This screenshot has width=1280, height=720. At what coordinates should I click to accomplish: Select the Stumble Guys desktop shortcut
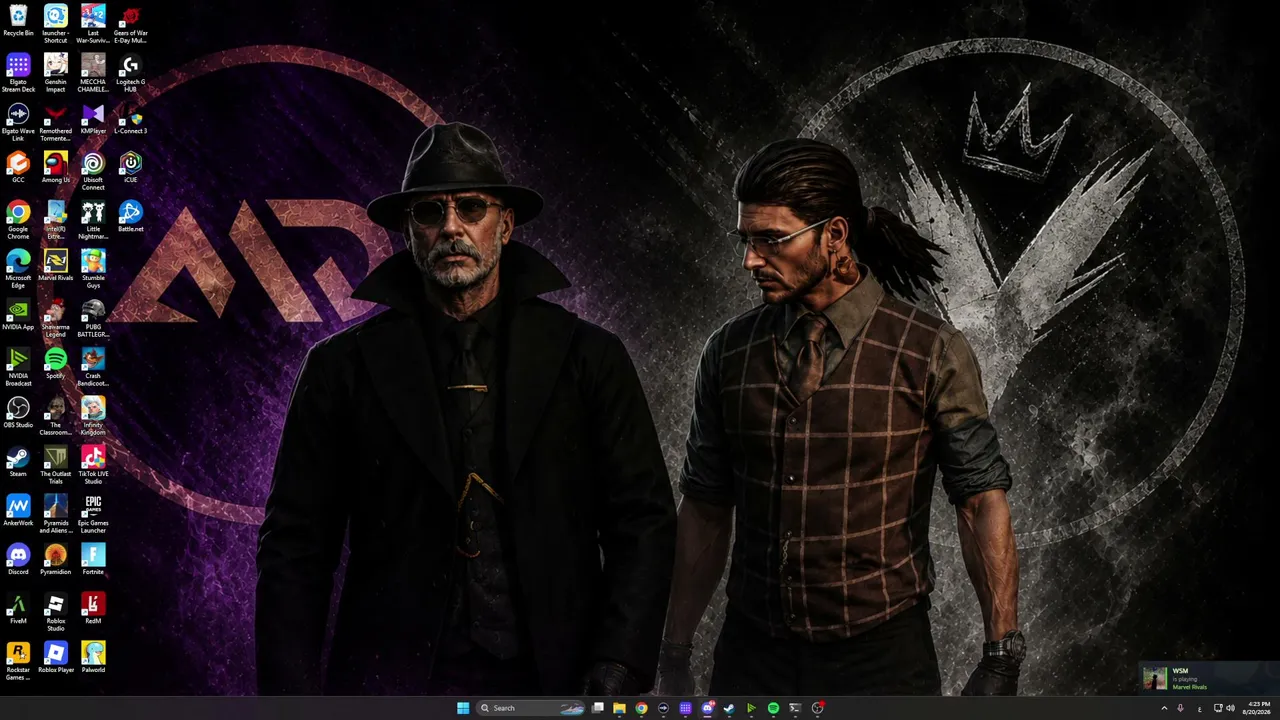click(93, 269)
